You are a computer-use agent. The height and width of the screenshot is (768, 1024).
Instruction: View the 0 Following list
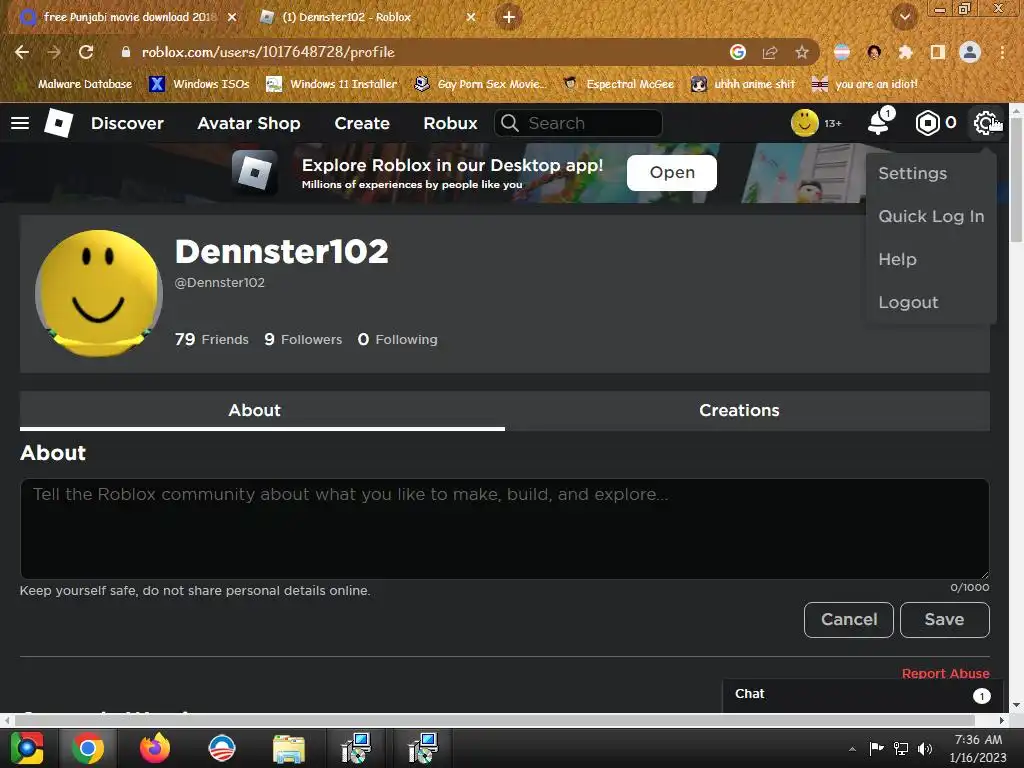pos(398,339)
